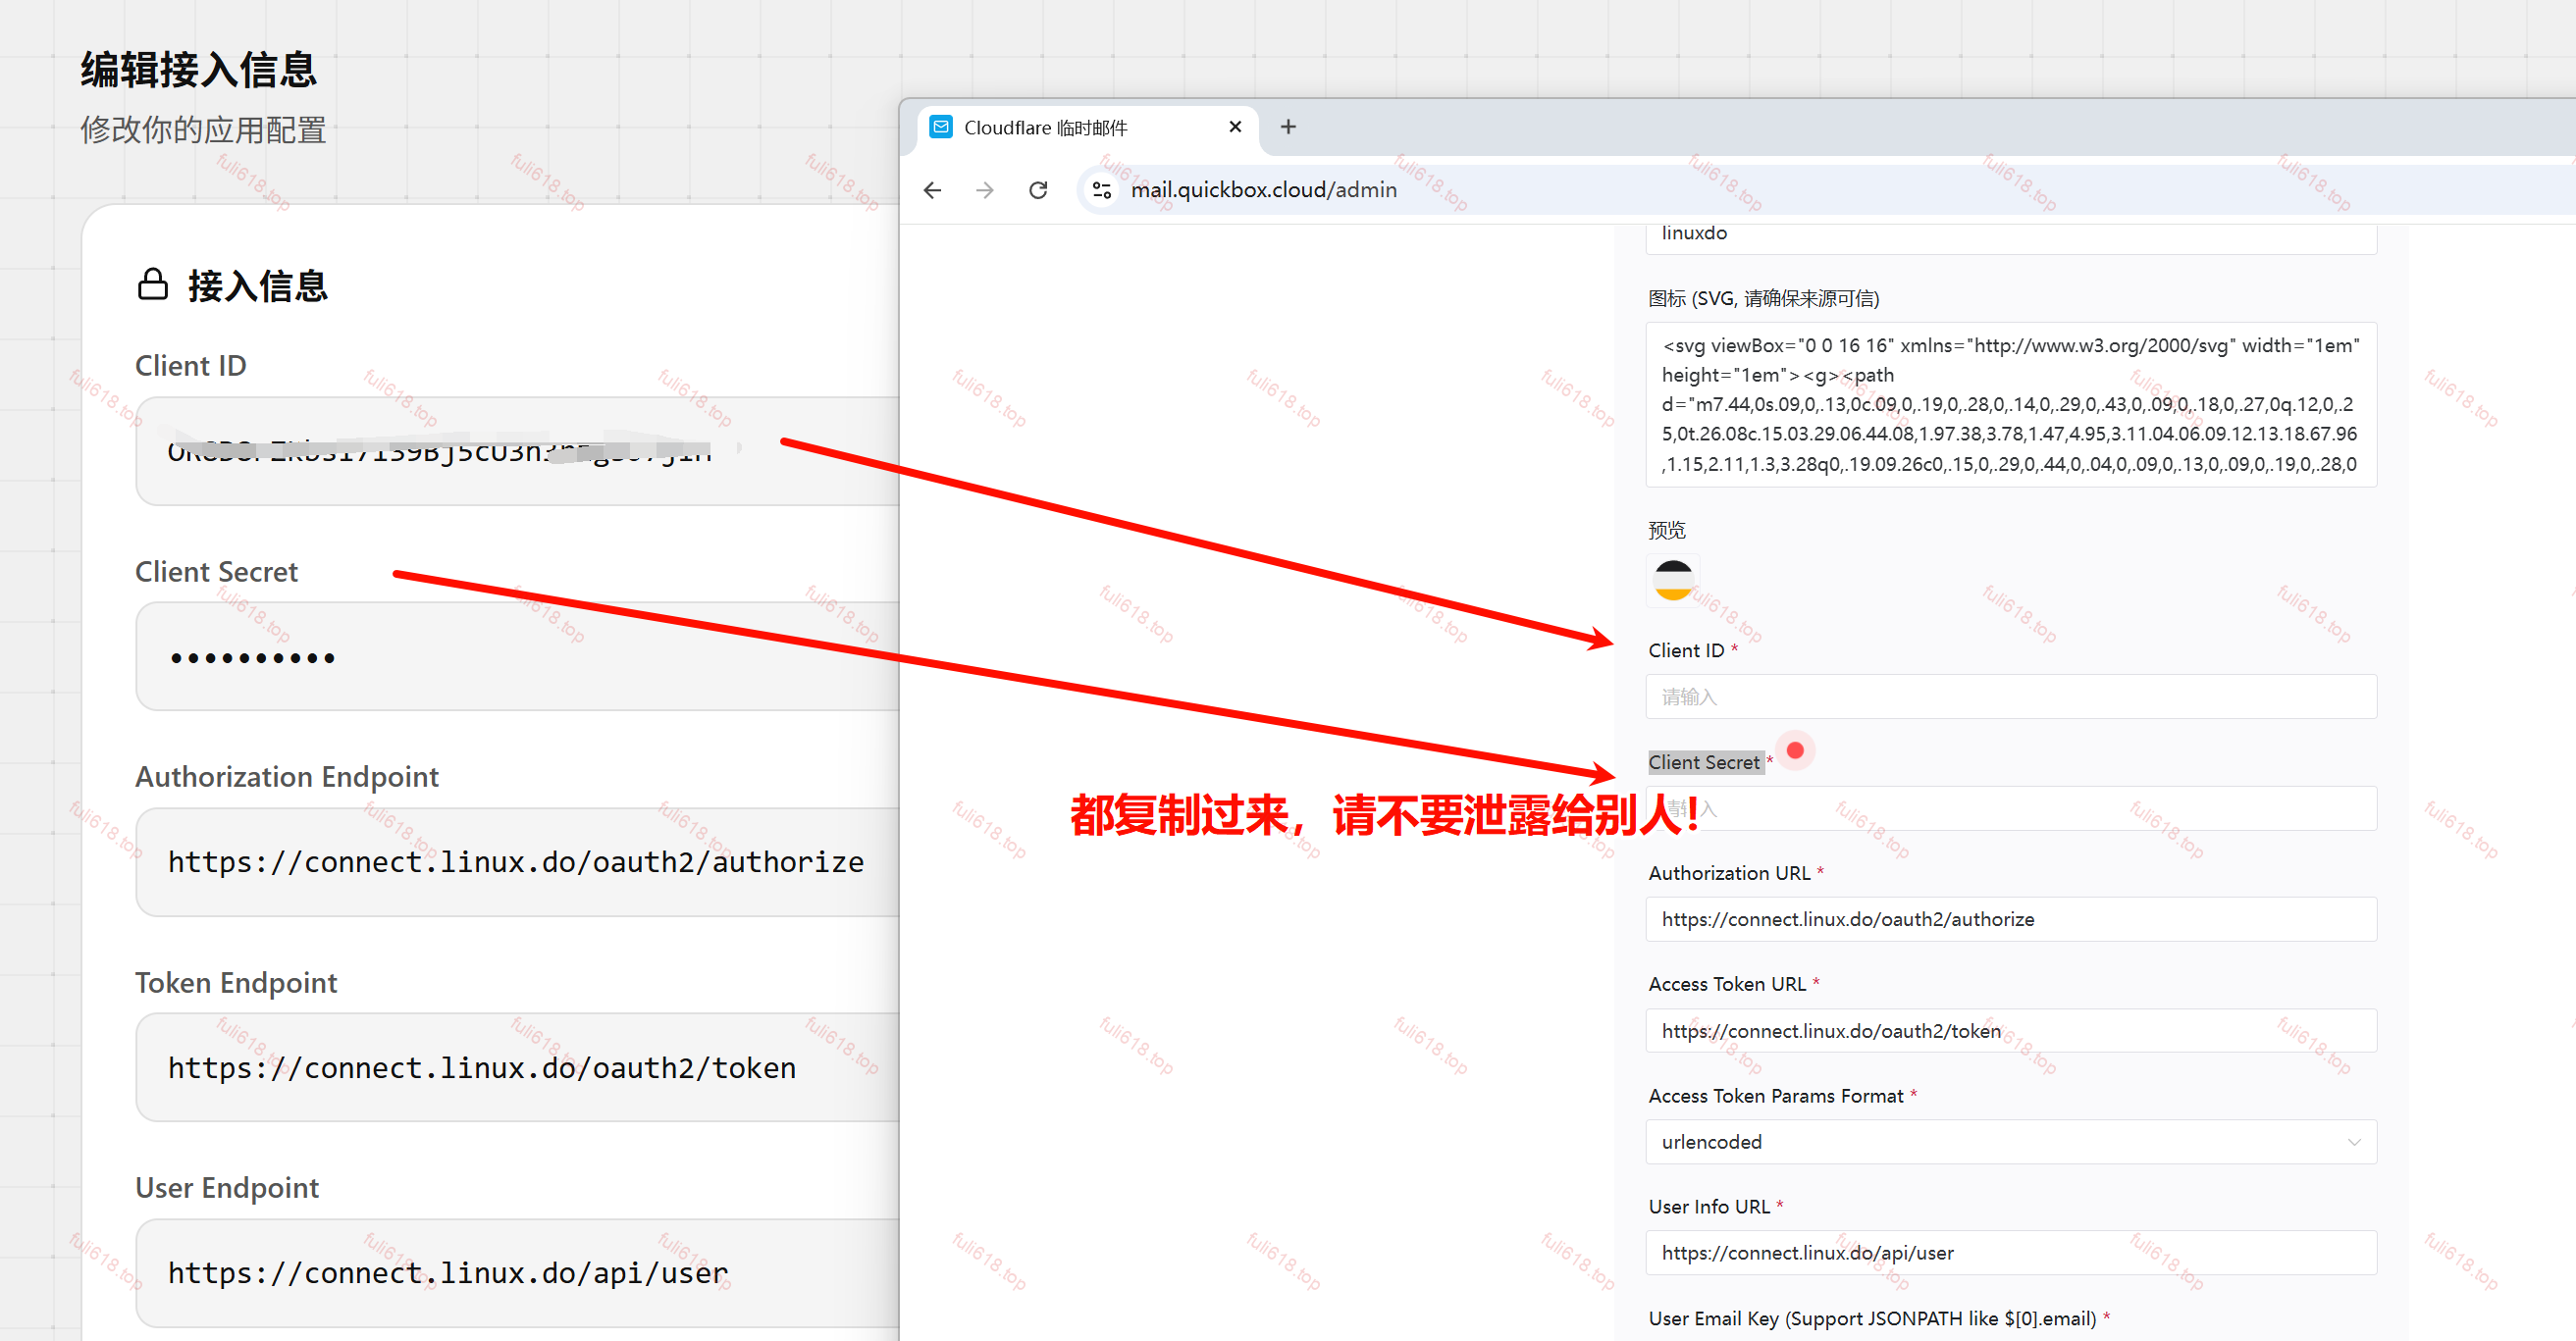Click the lock icon beside 接入信息
Viewport: 2576px width, 1341px height.
click(x=152, y=285)
